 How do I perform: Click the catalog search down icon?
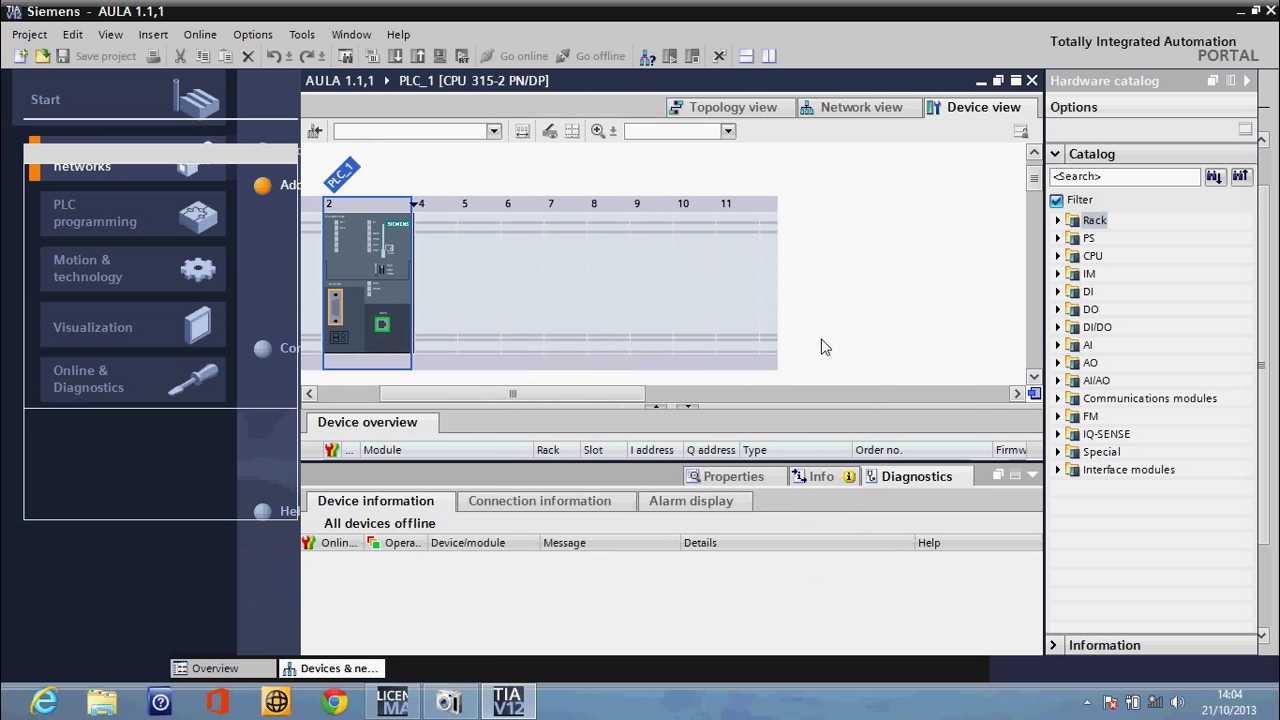click(1214, 177)
